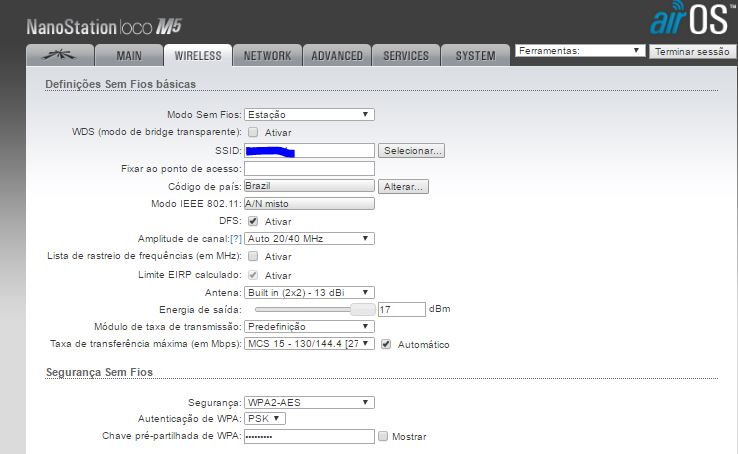The width and height of the screenshot is (738, 454).
Task: Click the Energia de saída slider handle
Action: pos(363,309)
